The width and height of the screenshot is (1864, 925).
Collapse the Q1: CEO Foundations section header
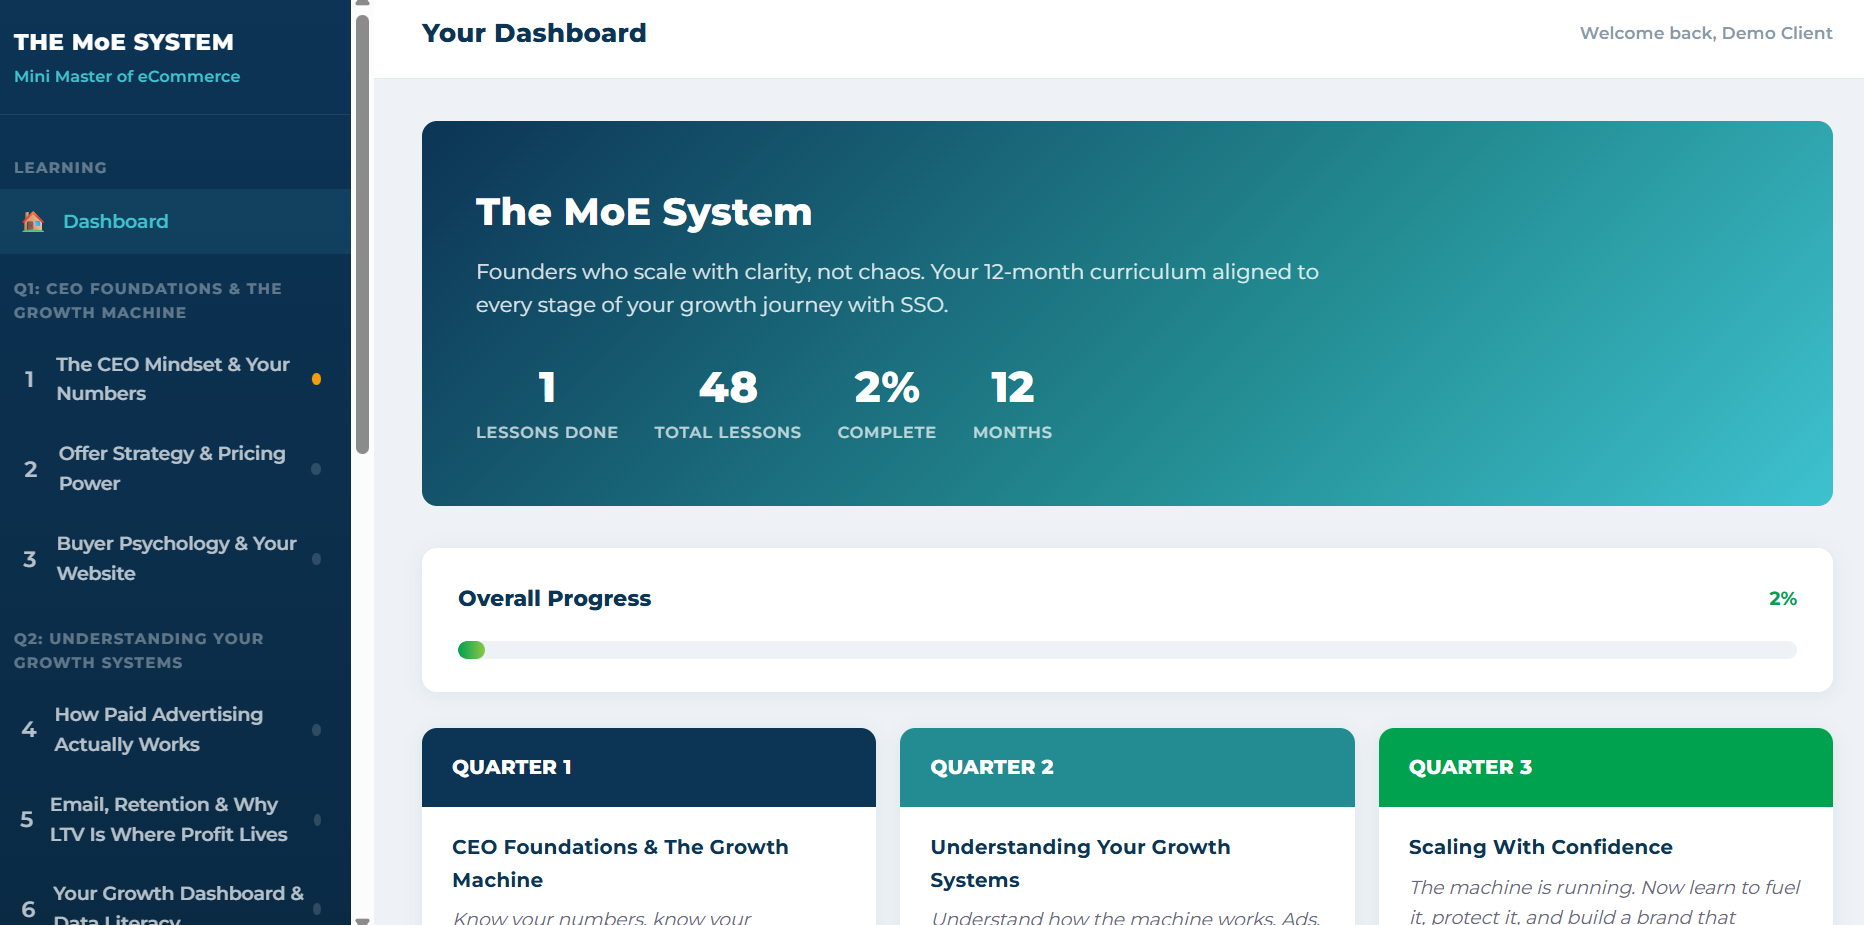(x=148, y=300)
